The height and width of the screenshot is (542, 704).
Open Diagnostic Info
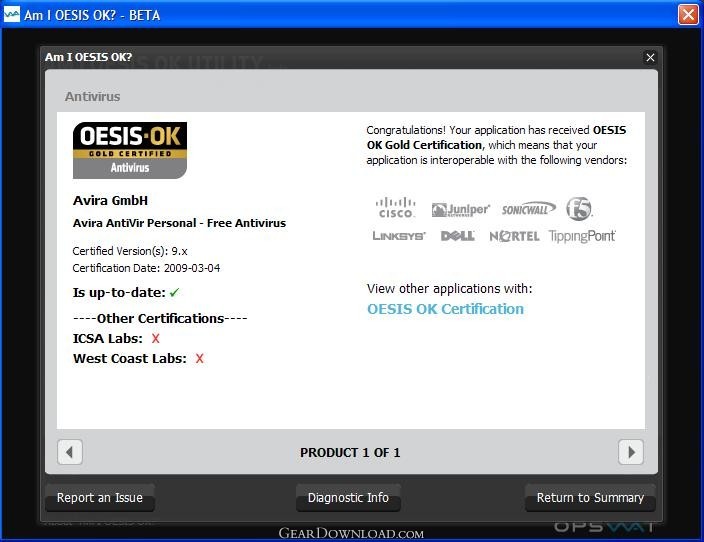click(x=348, y=498)
